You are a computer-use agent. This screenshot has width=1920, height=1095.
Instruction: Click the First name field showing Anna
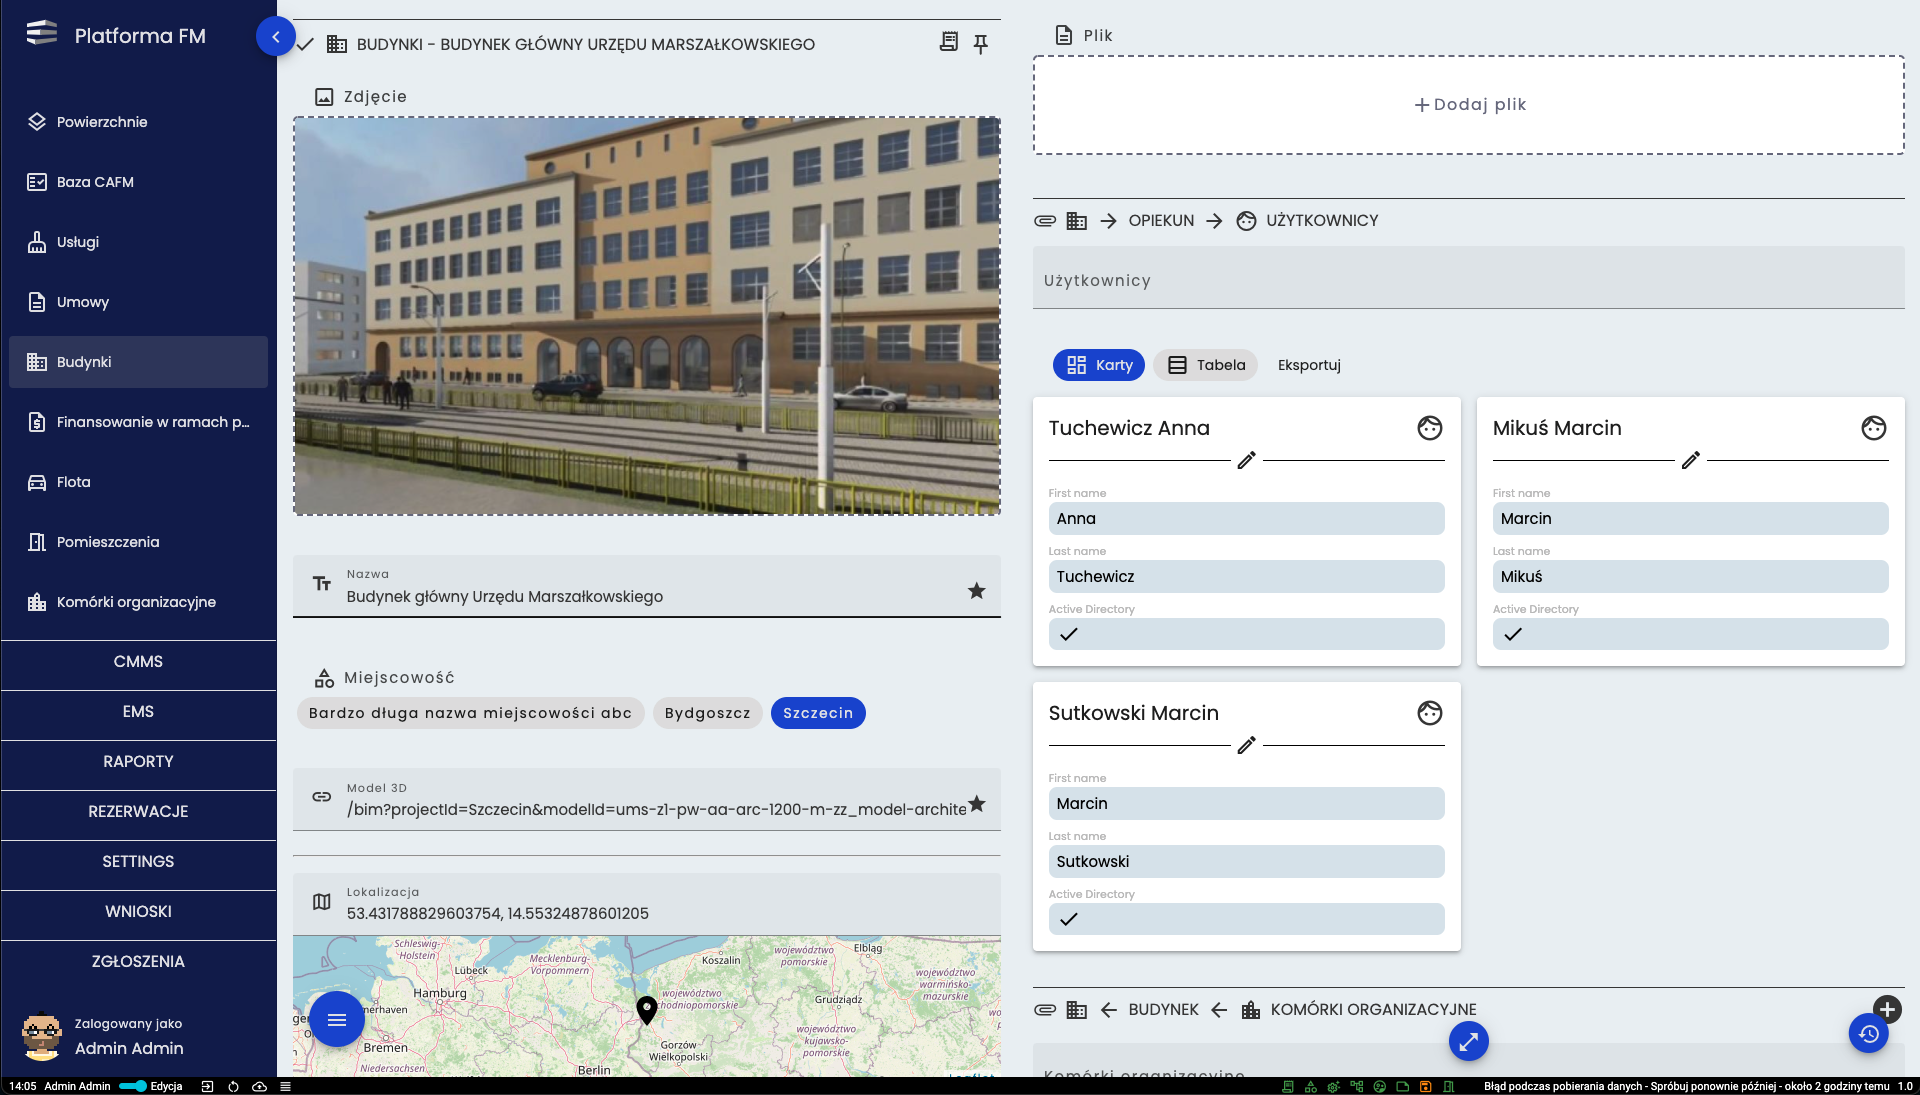pos(1246,518)
